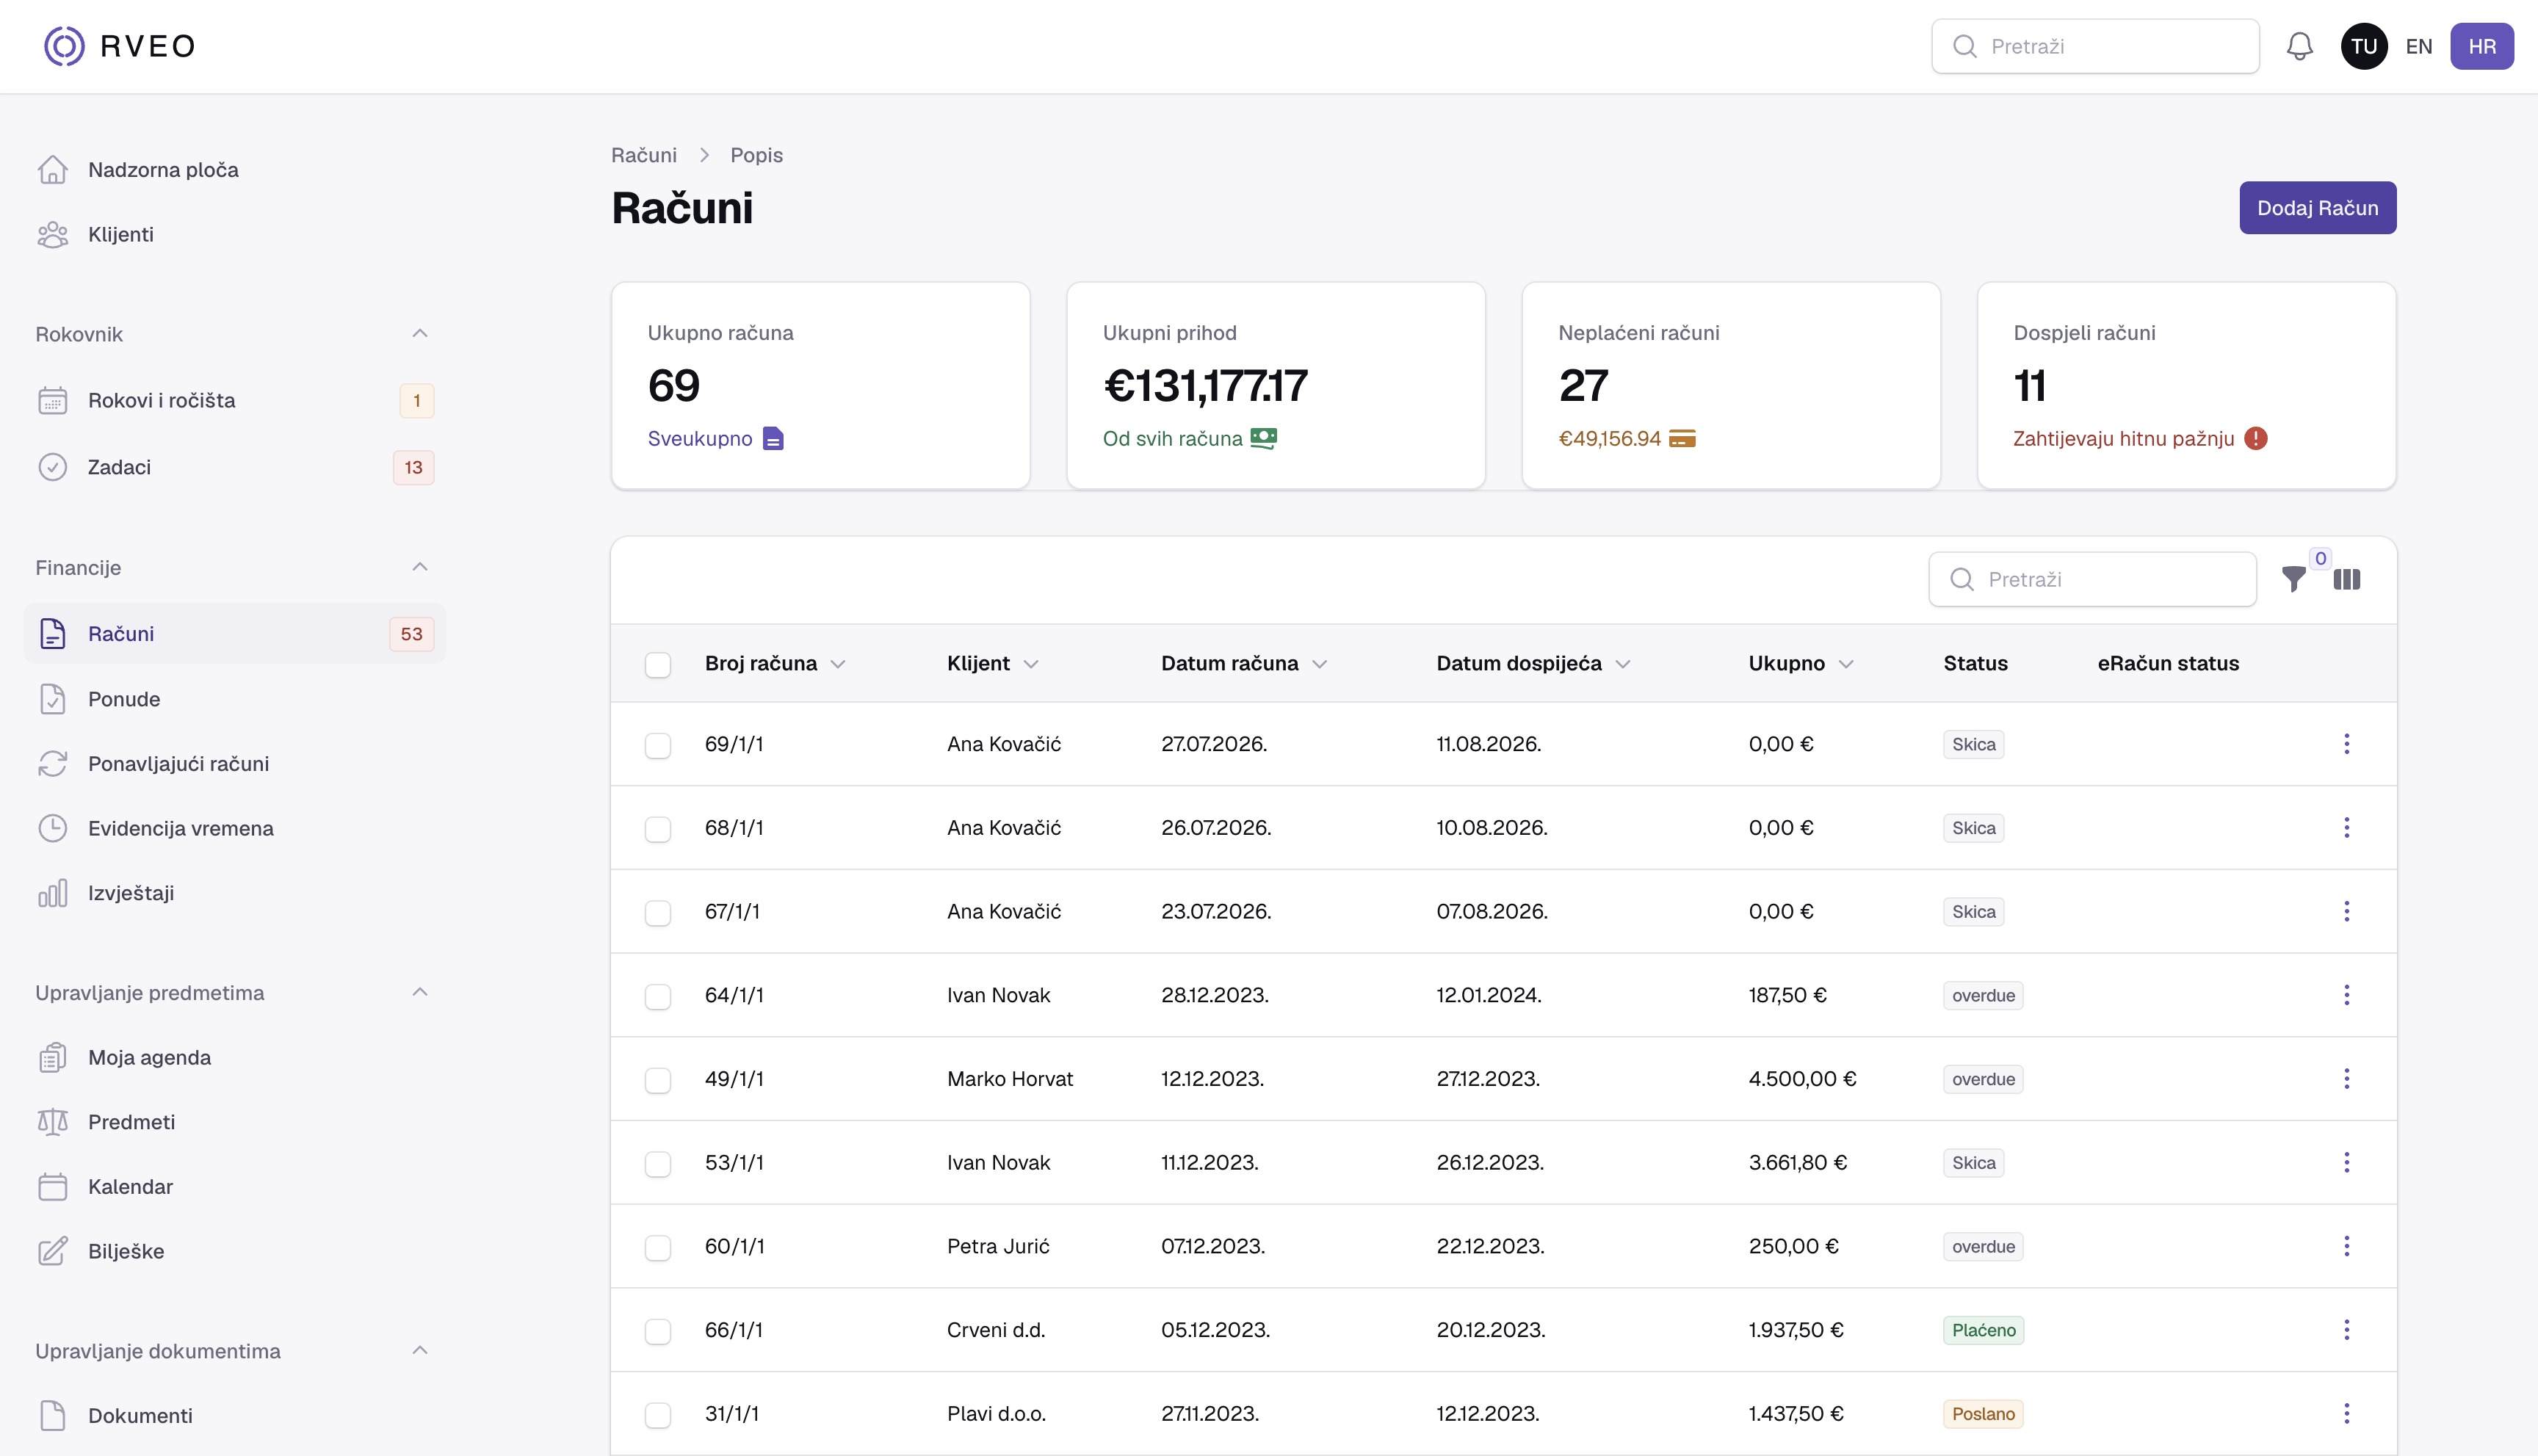This screenshot has width=2538, height=1456.
Task: Check the box for invoice 31/1/1
Action: [657, 1415]
